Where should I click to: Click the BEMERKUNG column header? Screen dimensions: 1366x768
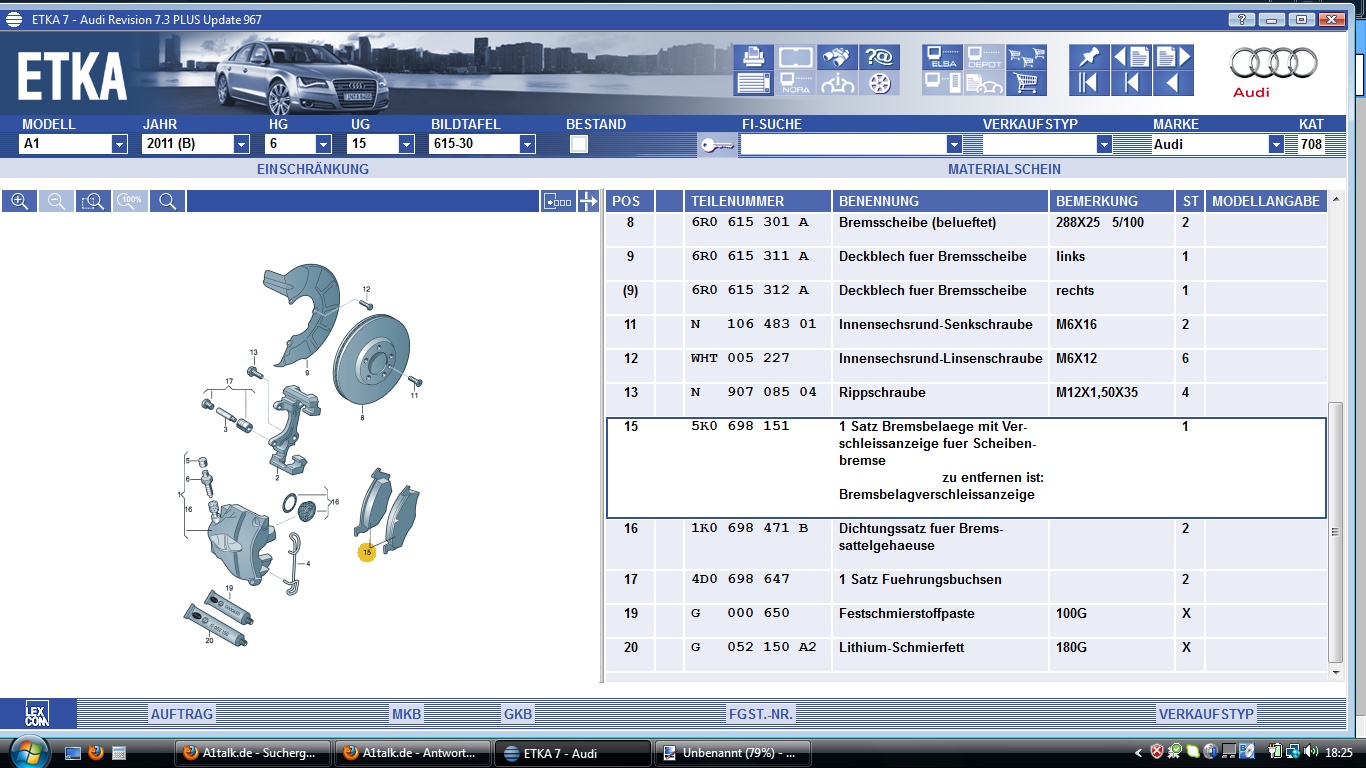pos(1112,201)
